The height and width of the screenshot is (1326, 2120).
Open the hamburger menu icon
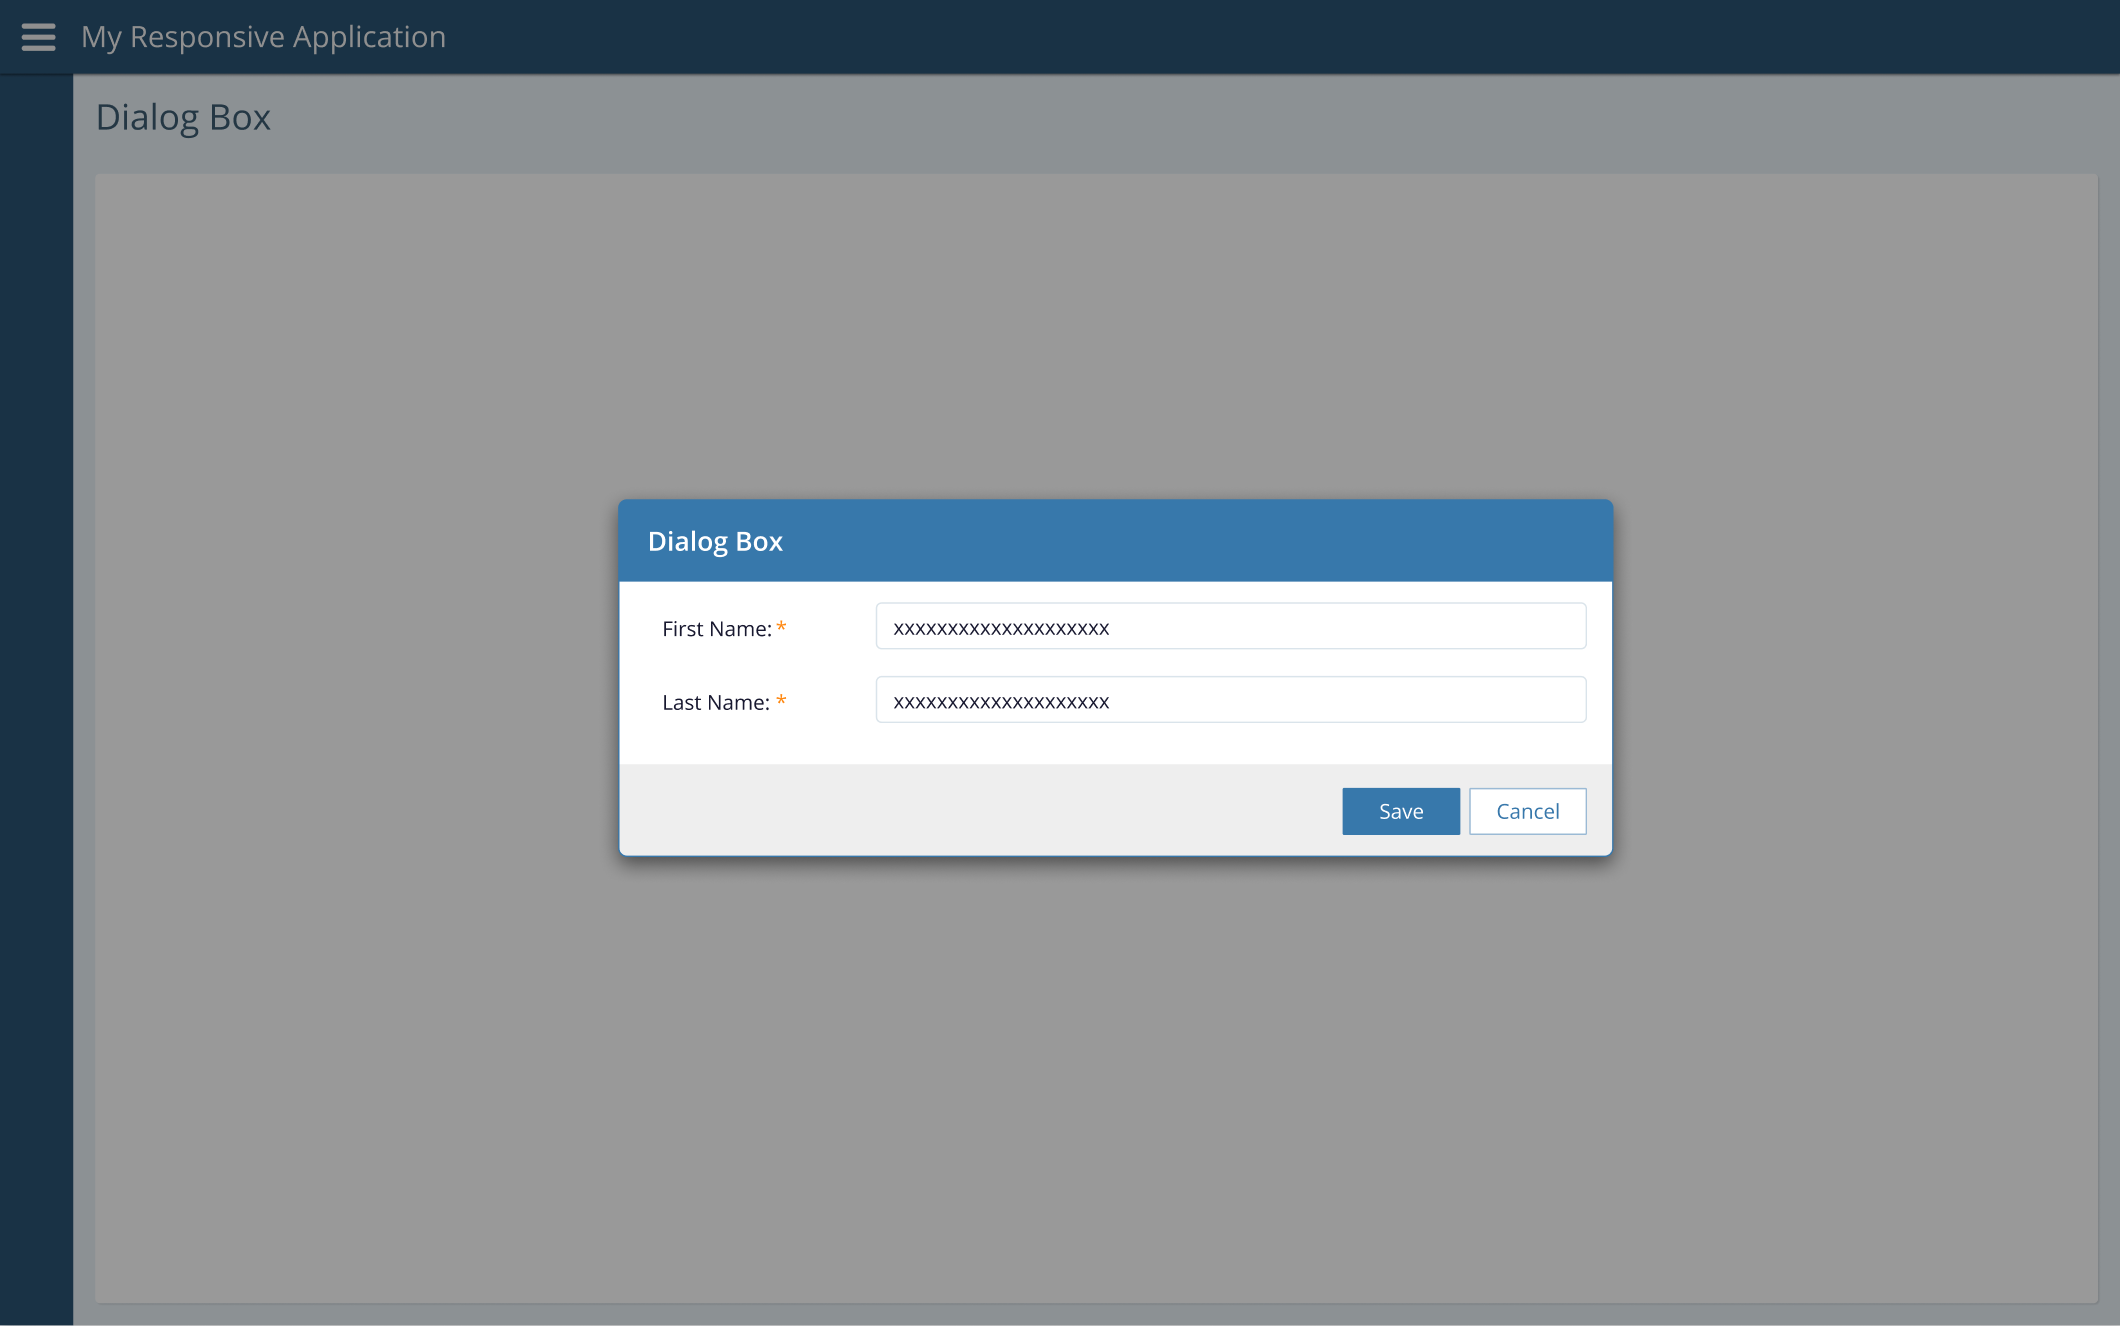pyautogui.click(x=38, y=37)
